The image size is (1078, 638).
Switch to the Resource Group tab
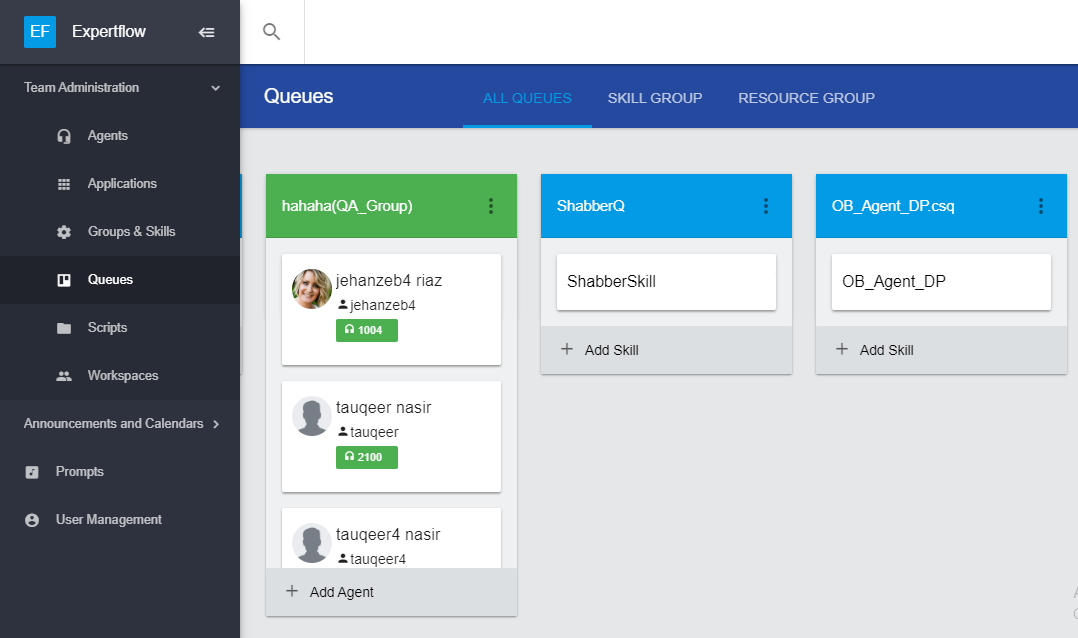click(806, 98)
